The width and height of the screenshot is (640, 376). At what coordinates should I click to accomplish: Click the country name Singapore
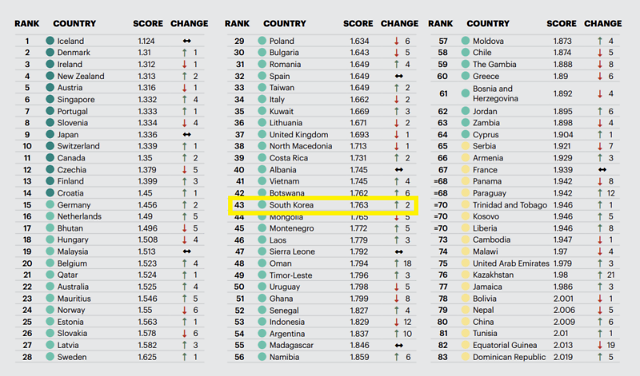click(x=76, y=99)
